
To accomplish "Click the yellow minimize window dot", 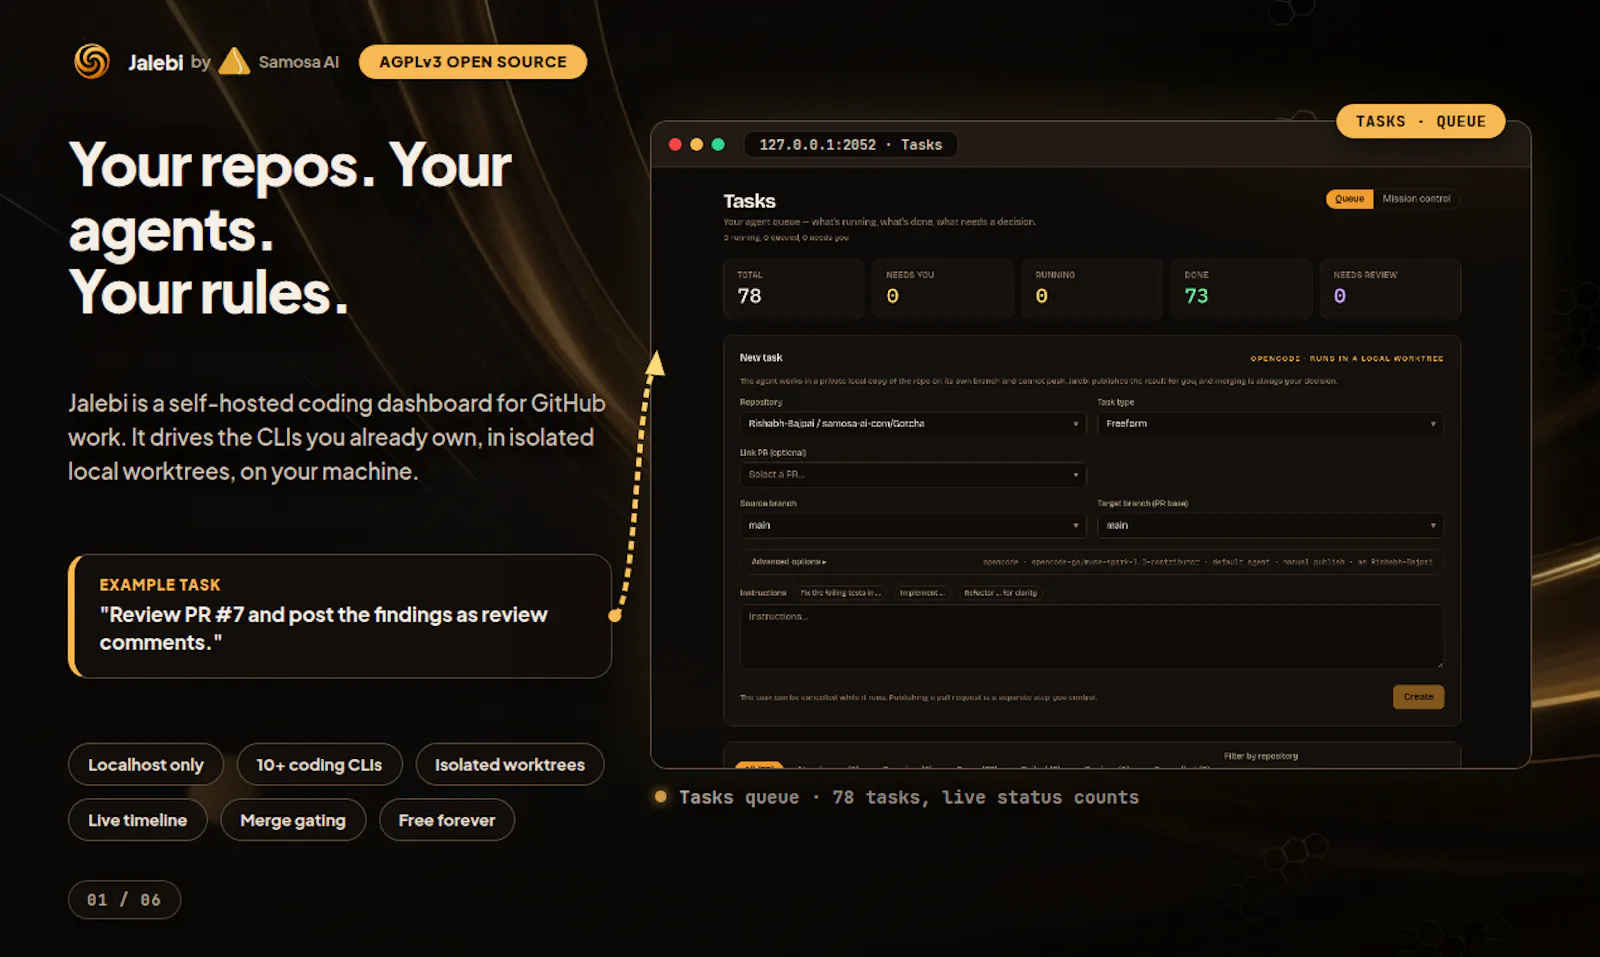I will coord(697,145).
